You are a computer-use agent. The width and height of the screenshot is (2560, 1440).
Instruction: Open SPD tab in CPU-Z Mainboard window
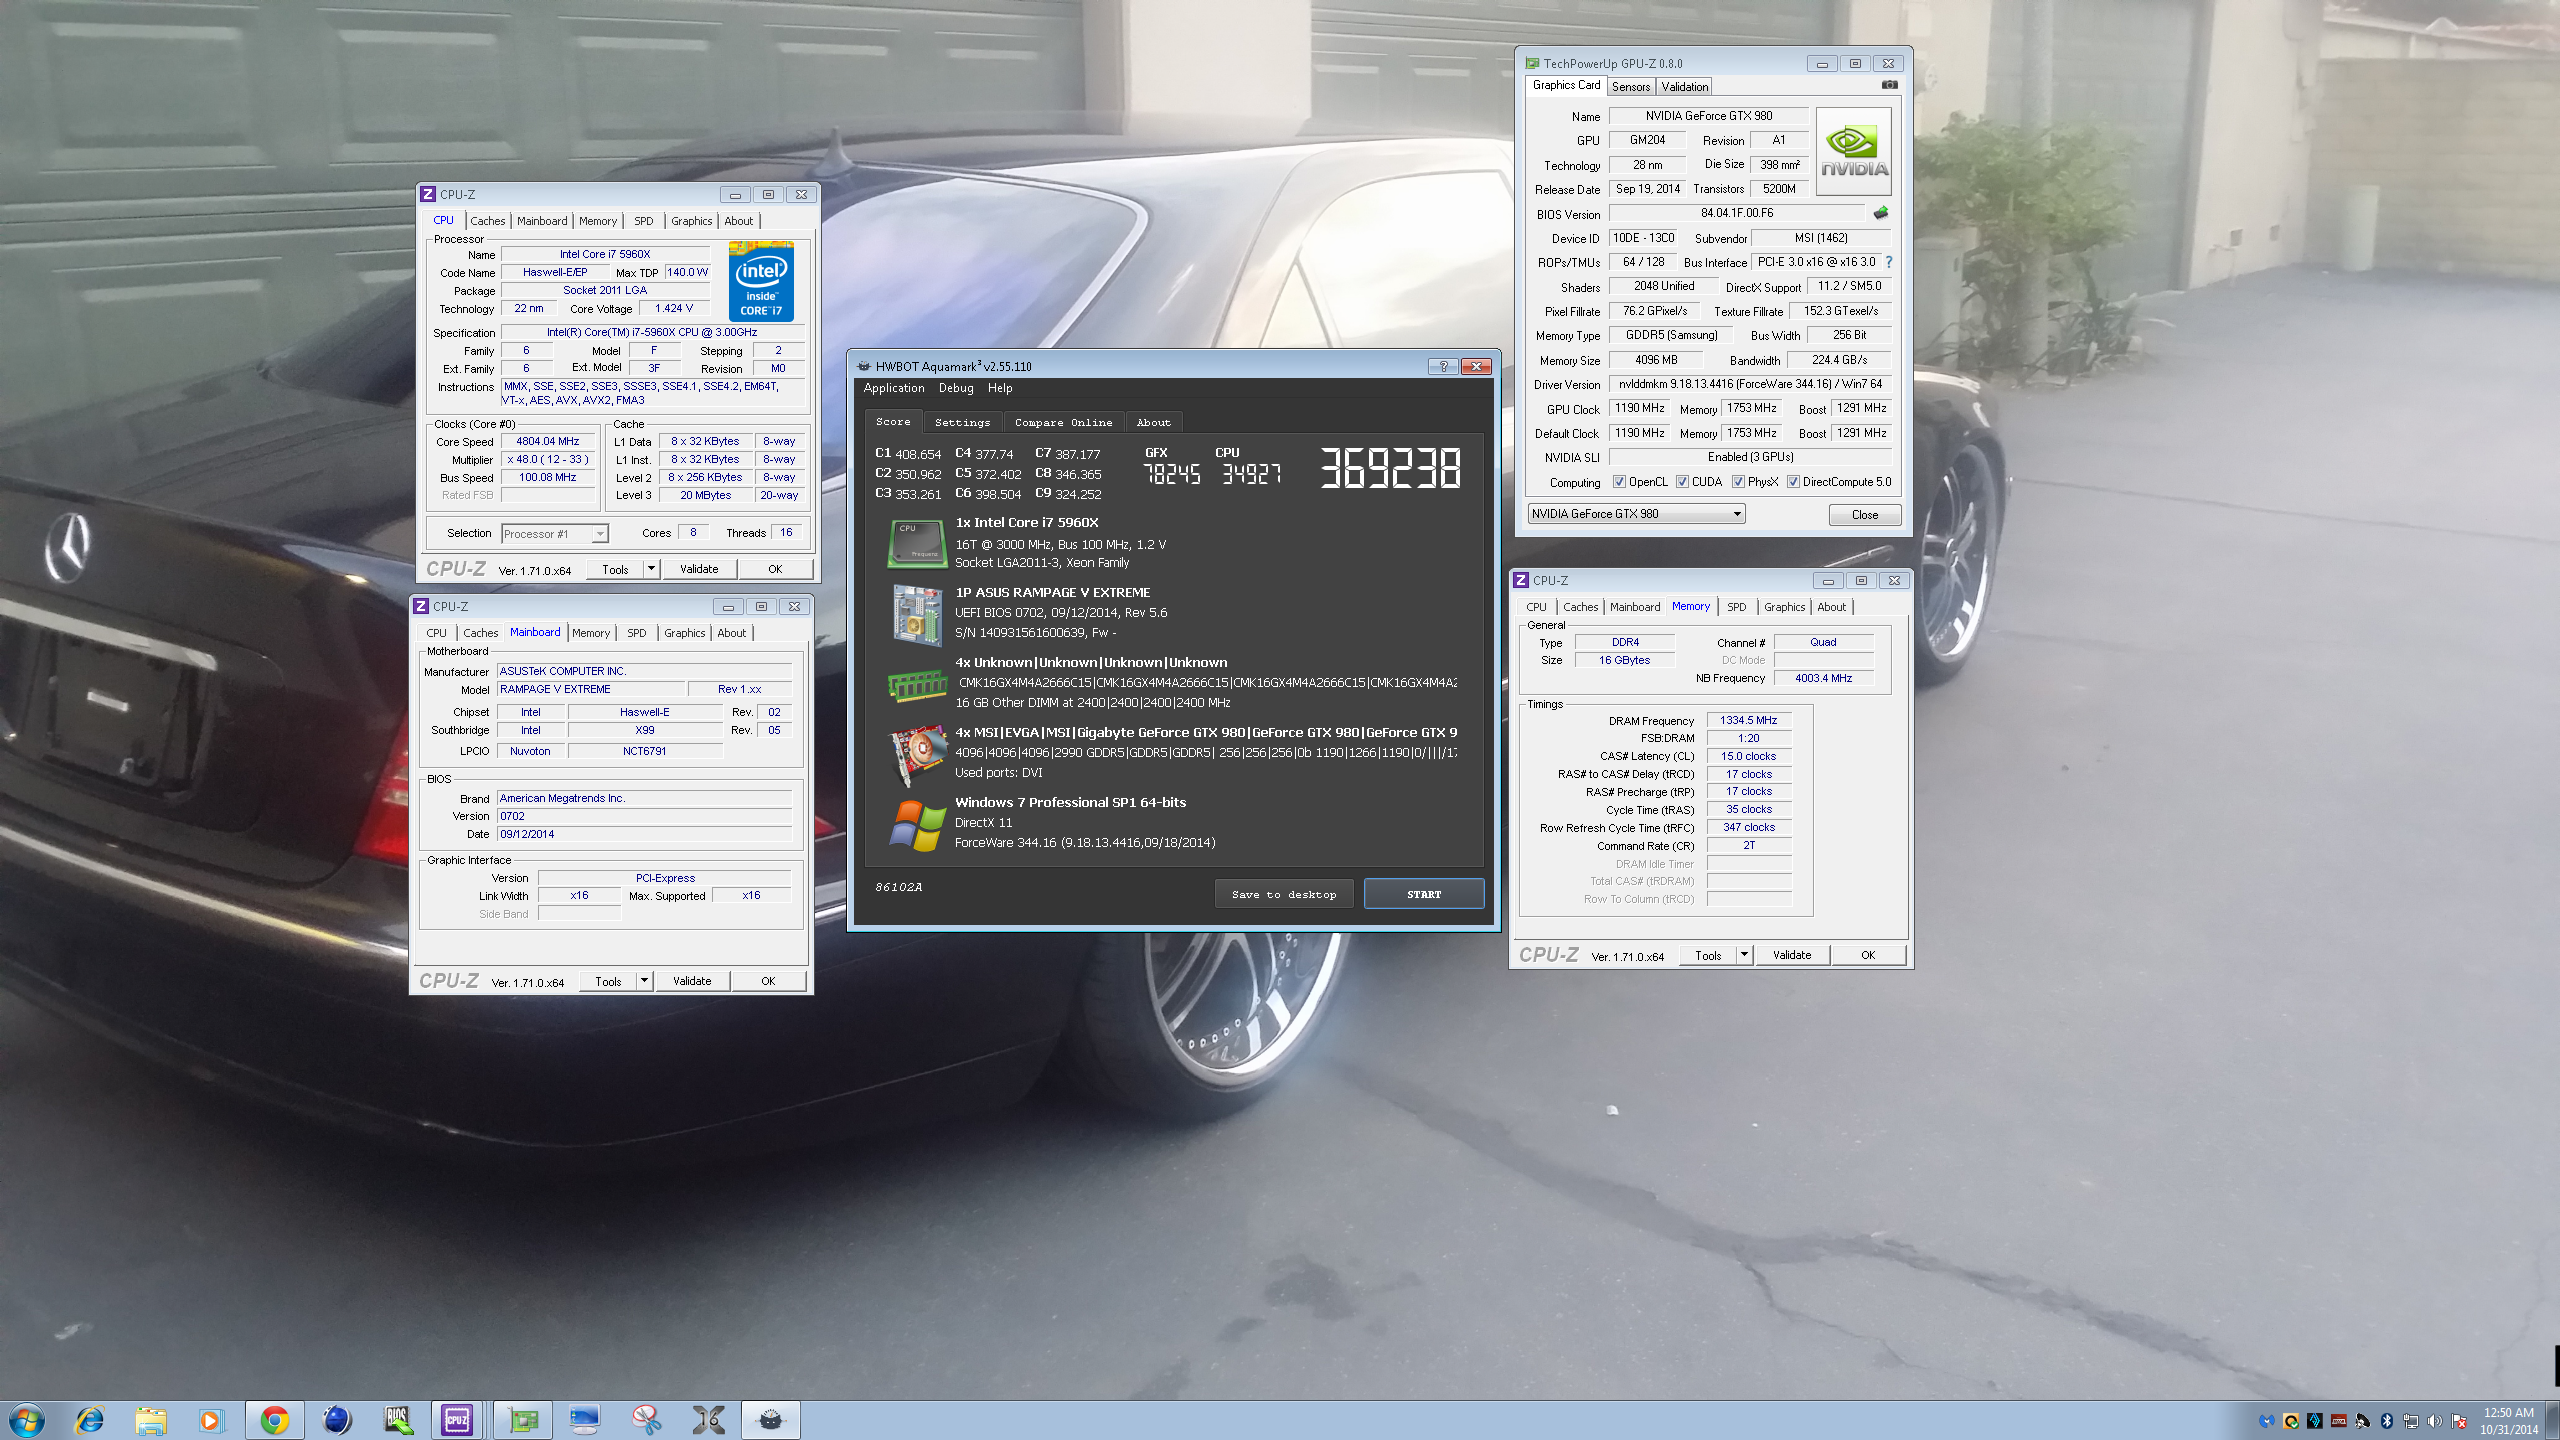(637, 633)
